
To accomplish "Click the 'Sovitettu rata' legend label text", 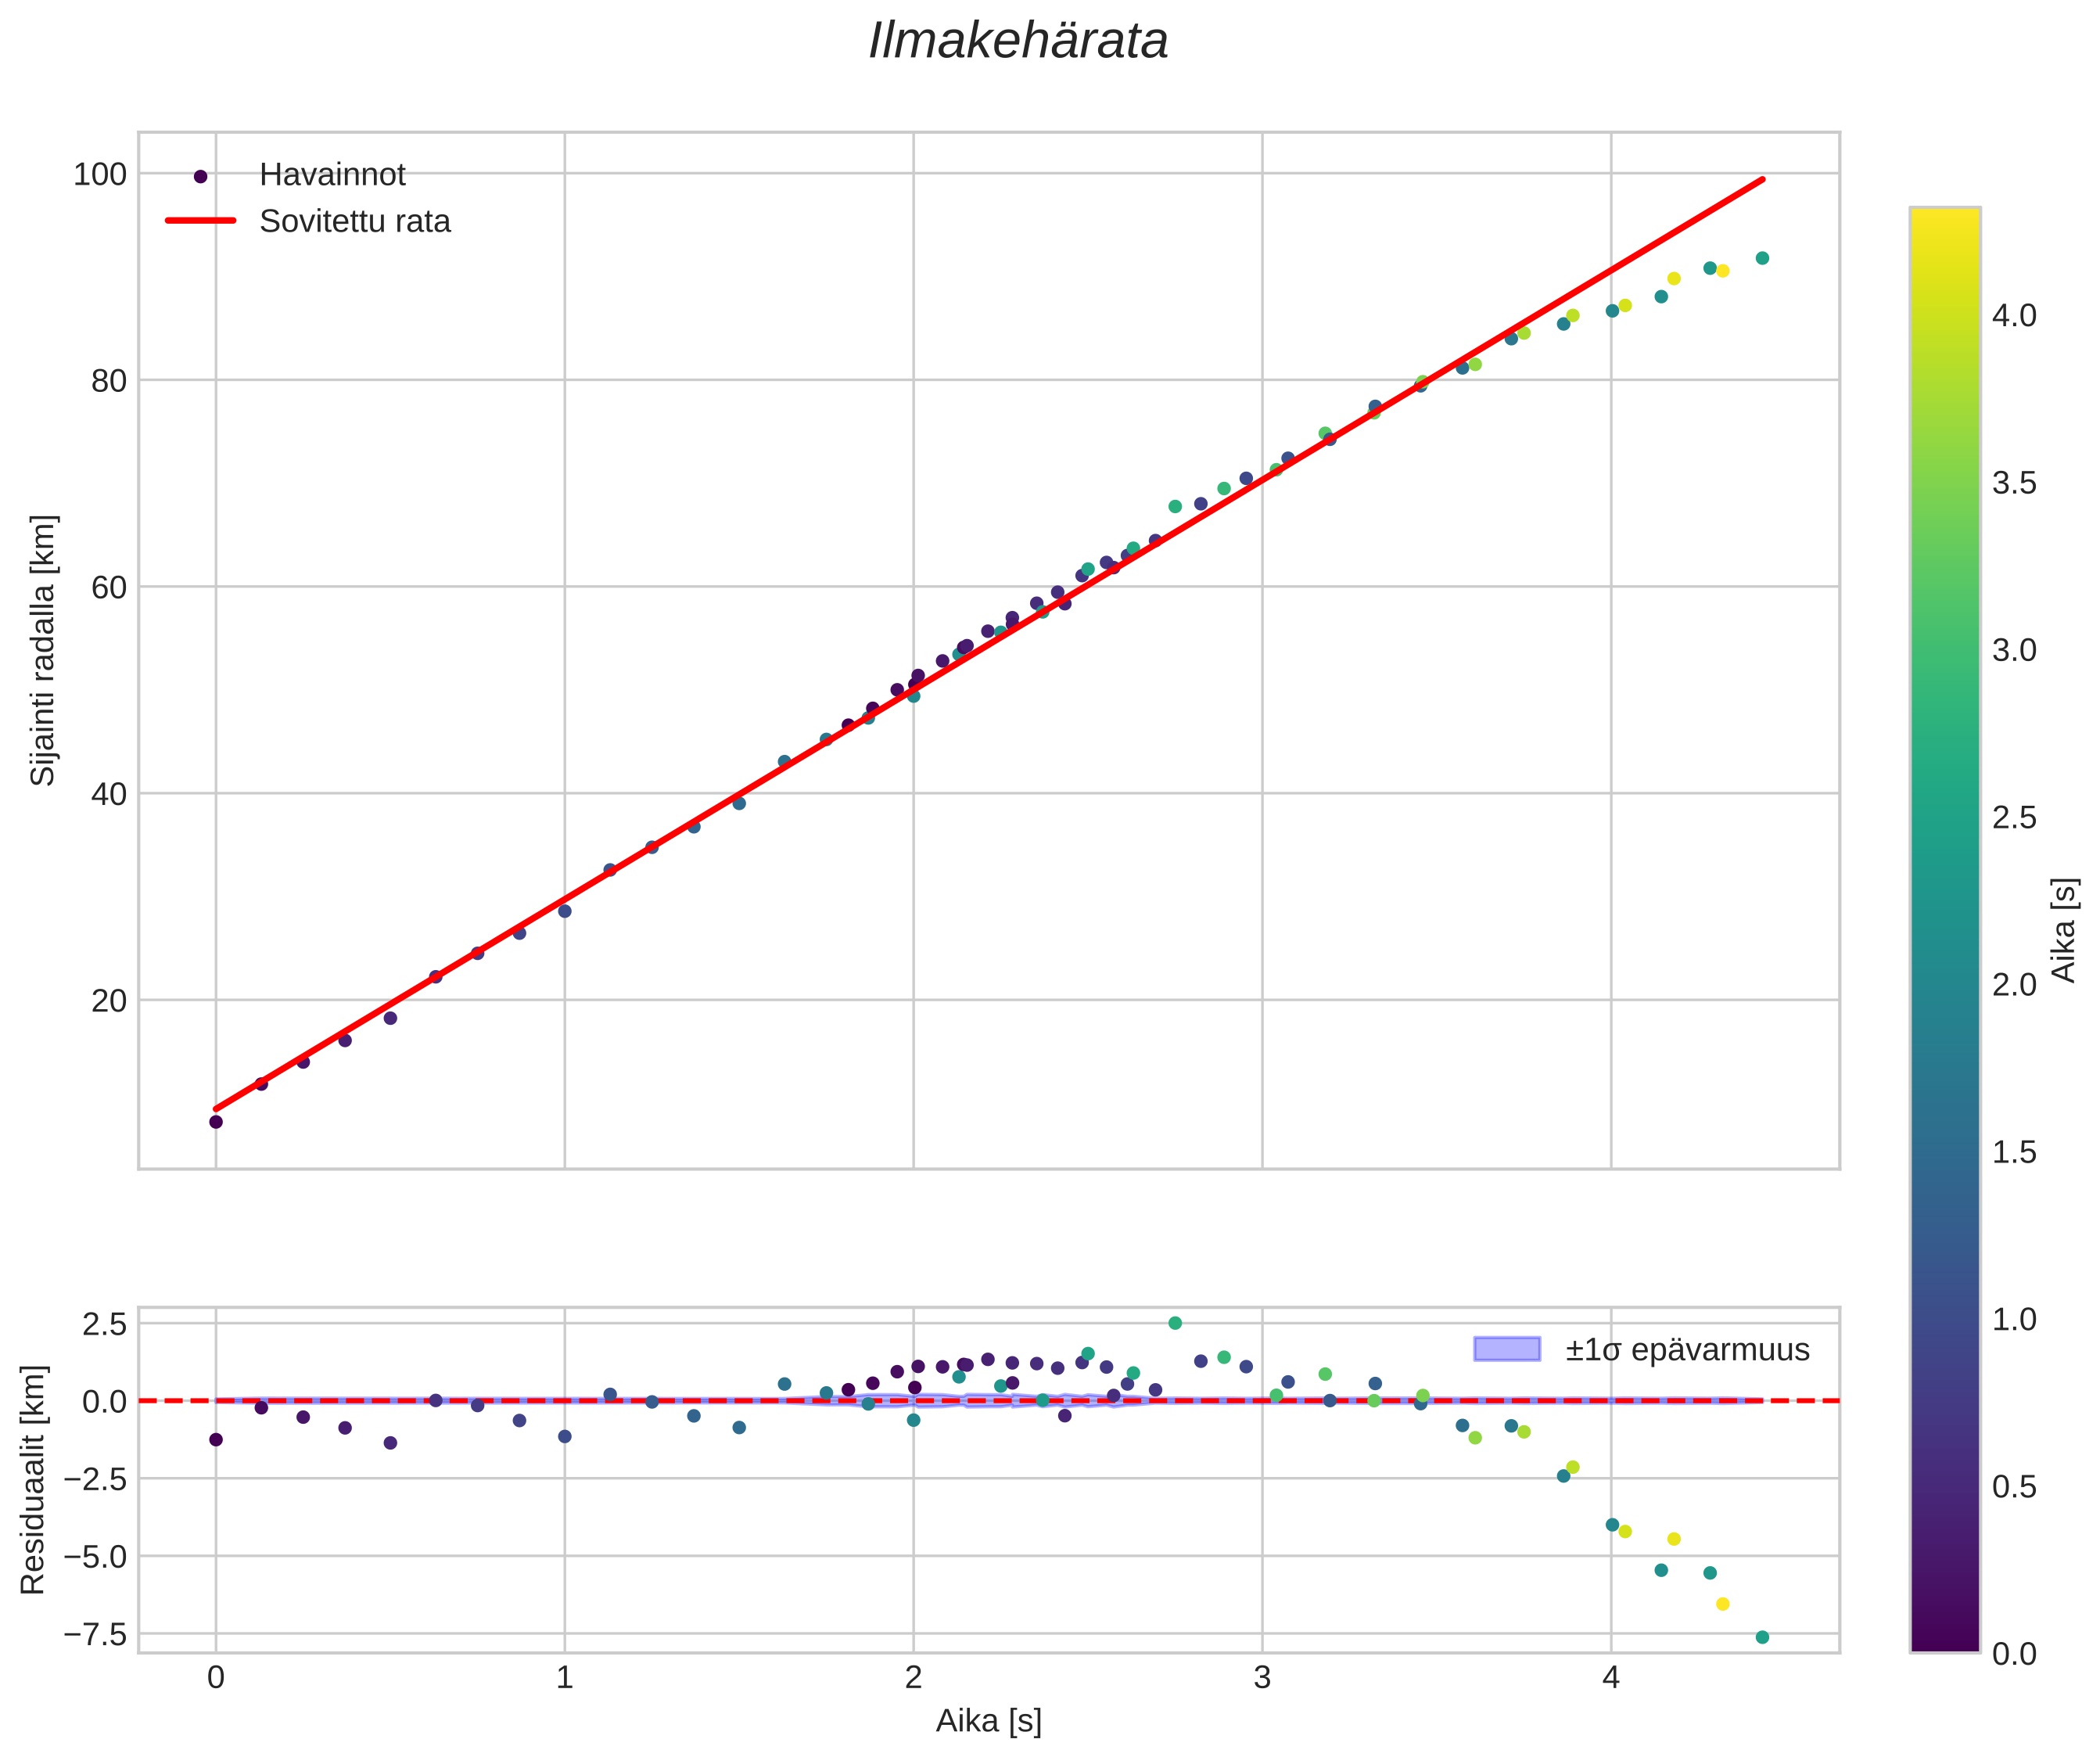I will point(355,221).
